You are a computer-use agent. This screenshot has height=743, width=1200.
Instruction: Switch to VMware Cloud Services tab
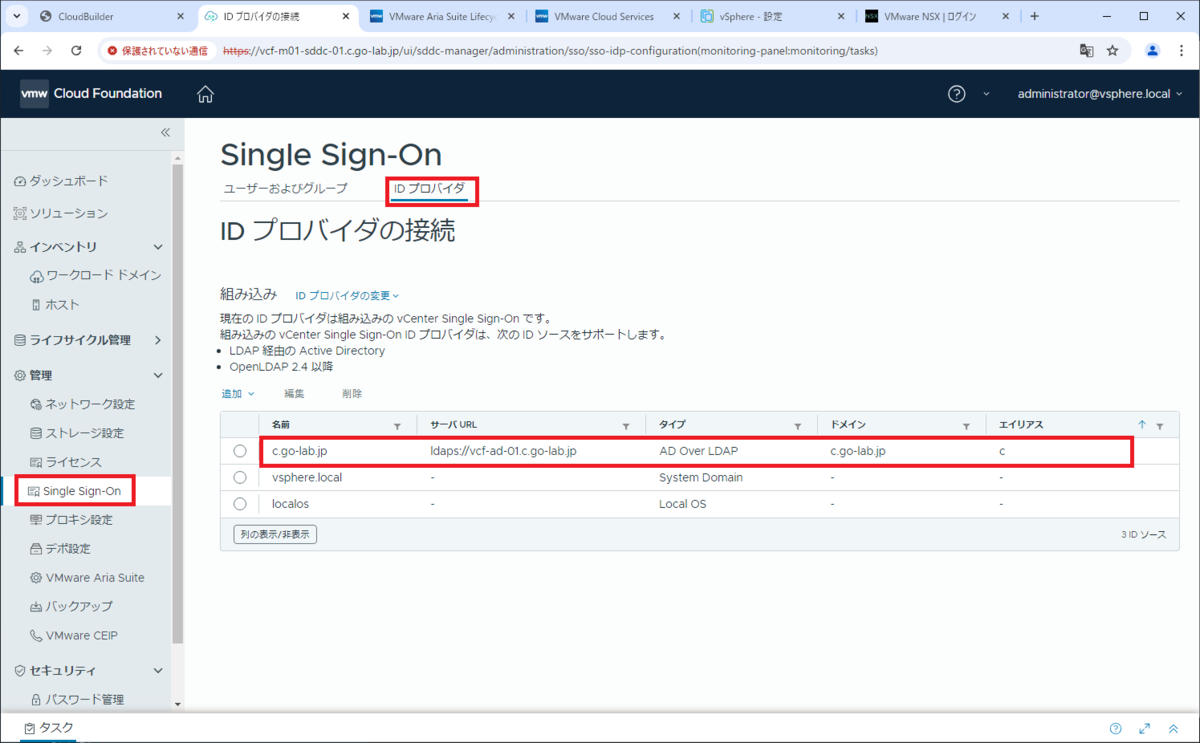coord(605,16)
